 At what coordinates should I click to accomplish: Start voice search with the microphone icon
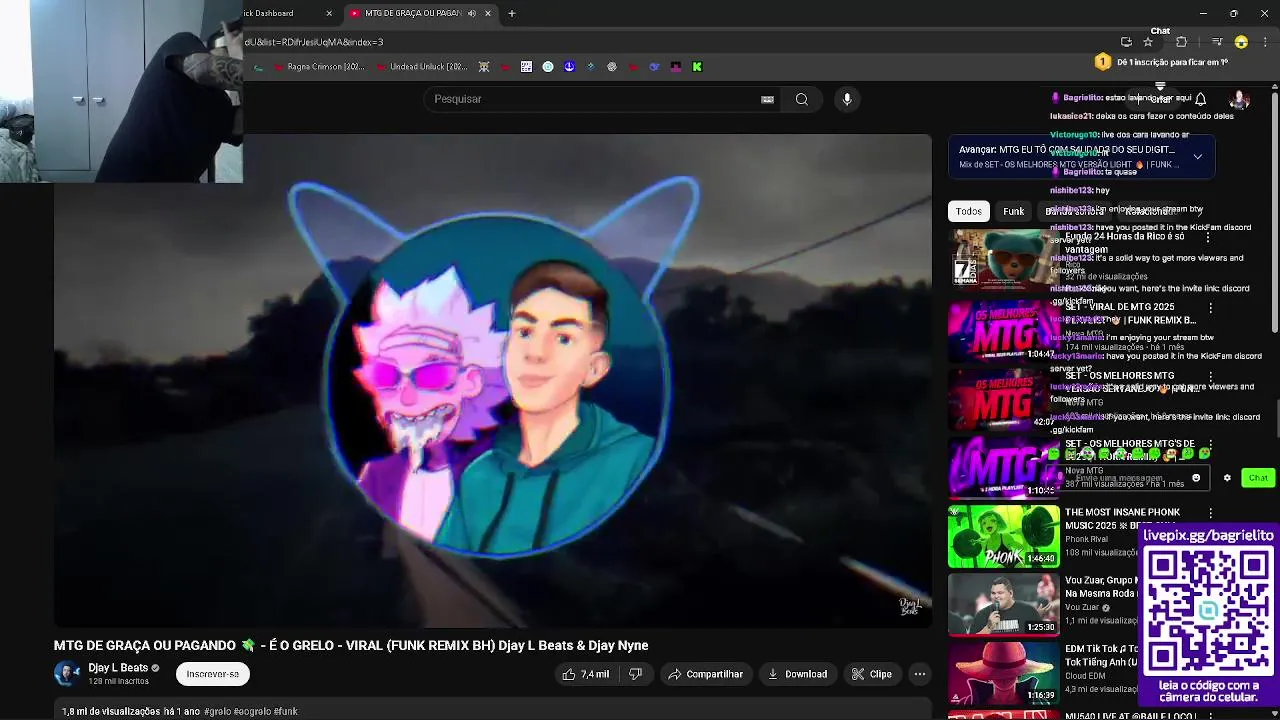(847, 99)
